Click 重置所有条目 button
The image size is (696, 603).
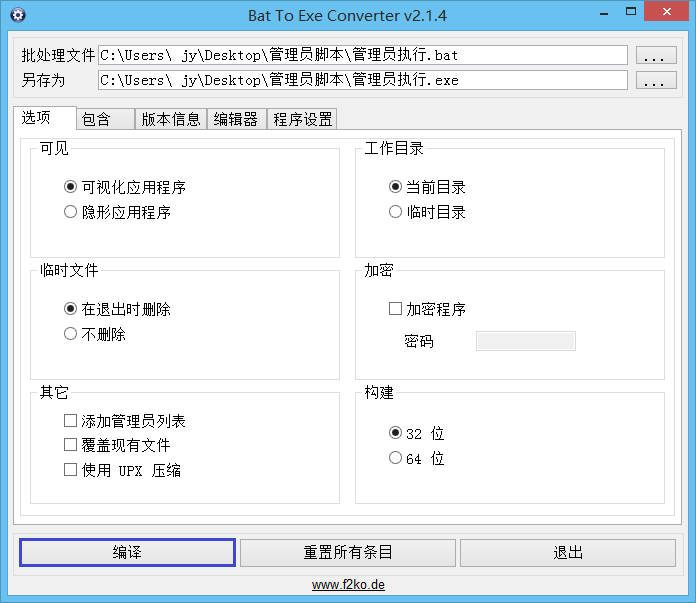(348, 552)
